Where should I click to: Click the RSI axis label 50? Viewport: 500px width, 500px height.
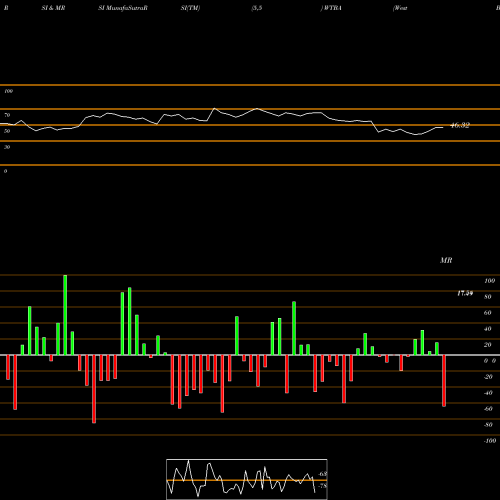tap(7, 131)
